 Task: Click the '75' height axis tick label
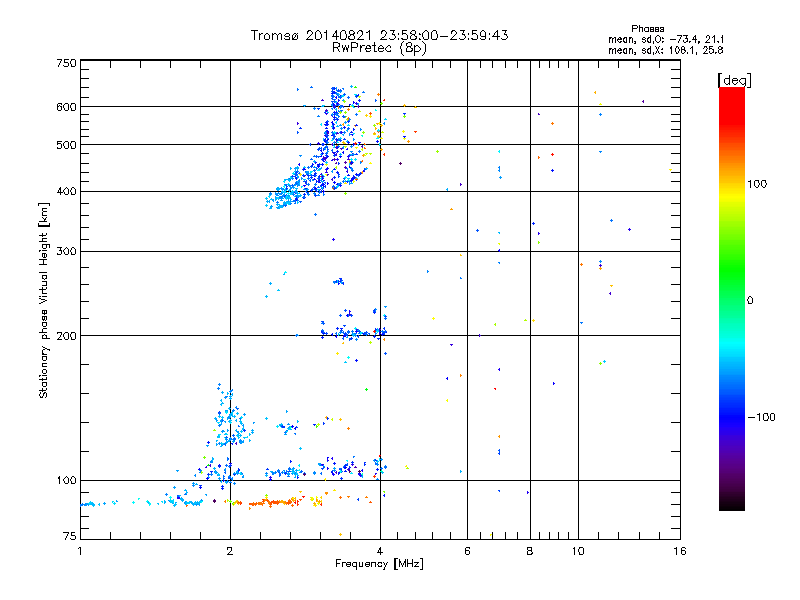coord(70,536)
